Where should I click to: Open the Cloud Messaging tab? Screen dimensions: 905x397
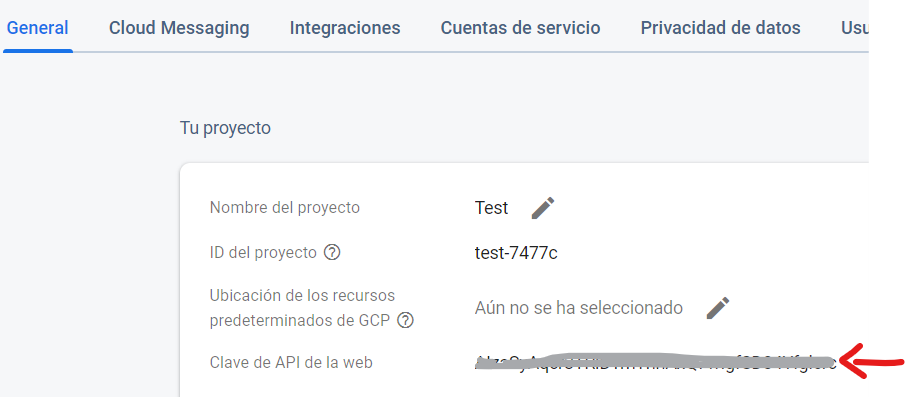pos(179,28)
